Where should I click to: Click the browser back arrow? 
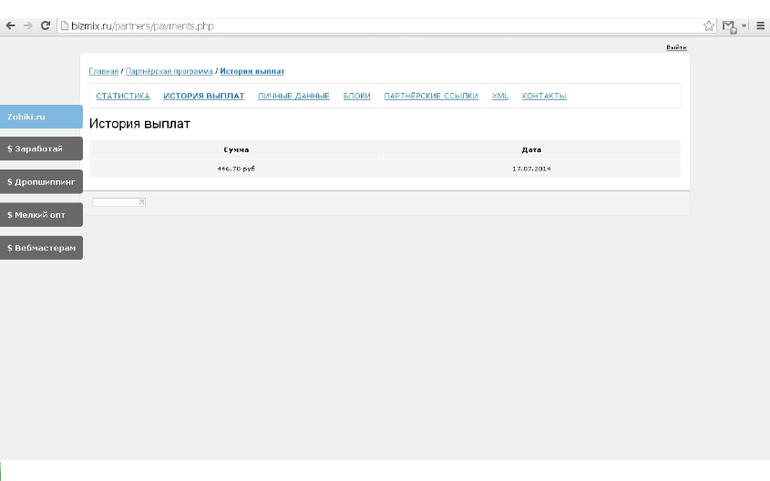tap(10, 26)
